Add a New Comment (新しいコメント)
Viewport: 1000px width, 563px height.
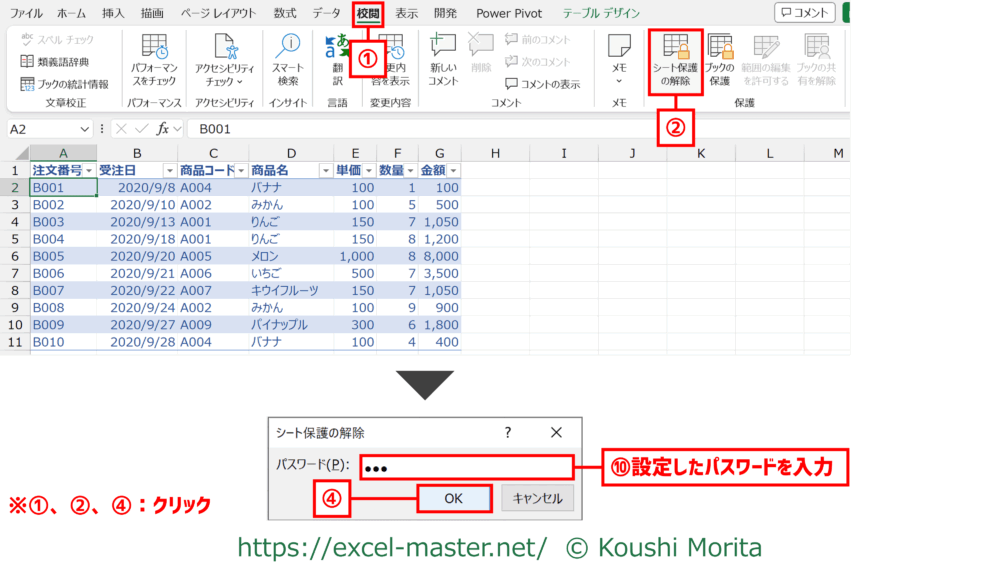pos(443,60)
